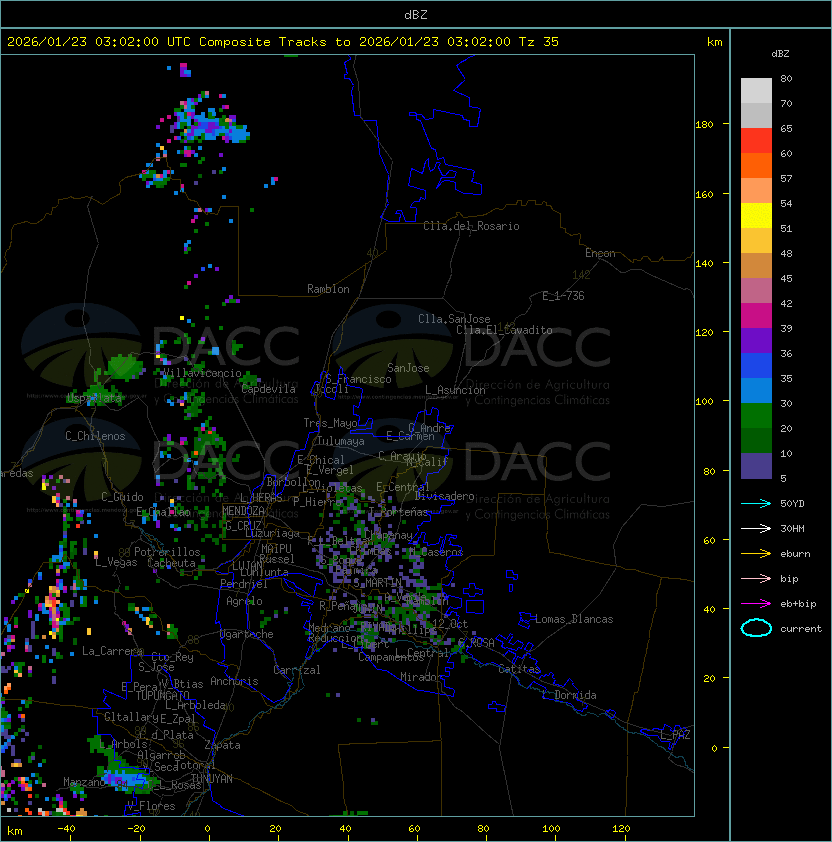
Task: Click the Anchoris map label
Action: pos(234,681)
